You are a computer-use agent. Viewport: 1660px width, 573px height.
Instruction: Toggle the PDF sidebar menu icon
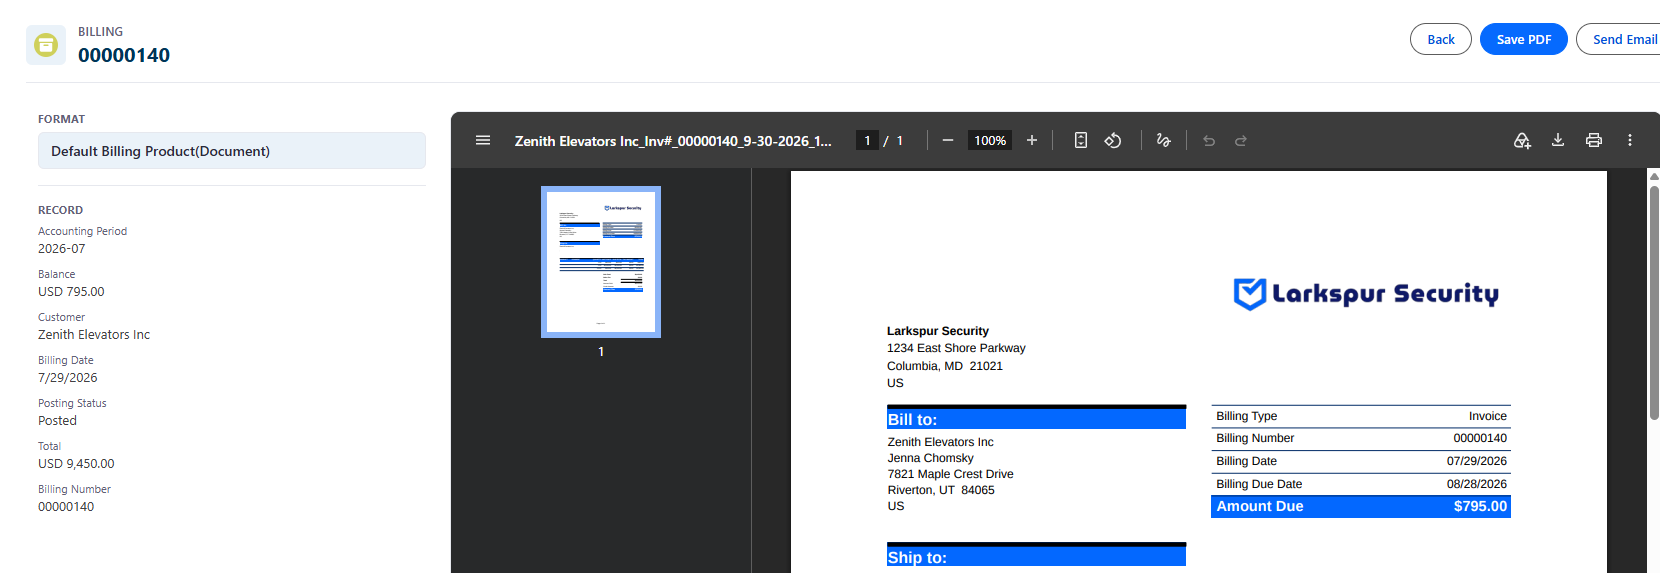click(x=483, y=140)
